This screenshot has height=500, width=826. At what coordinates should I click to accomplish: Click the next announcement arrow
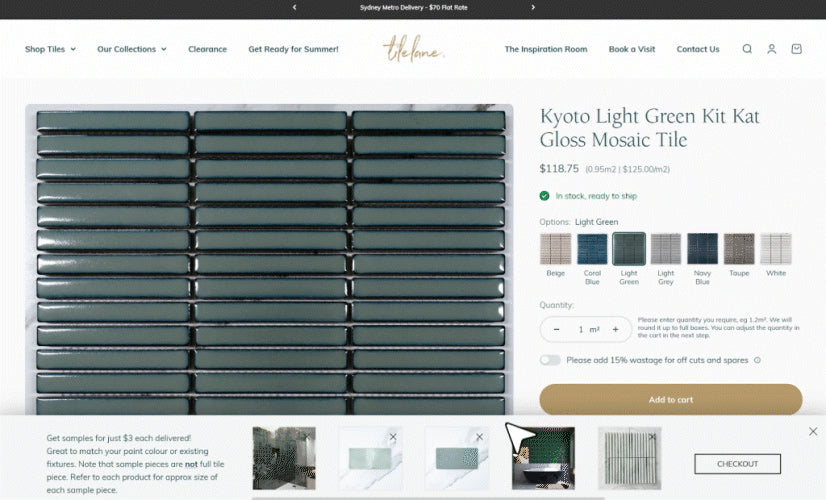coord(533,7)
